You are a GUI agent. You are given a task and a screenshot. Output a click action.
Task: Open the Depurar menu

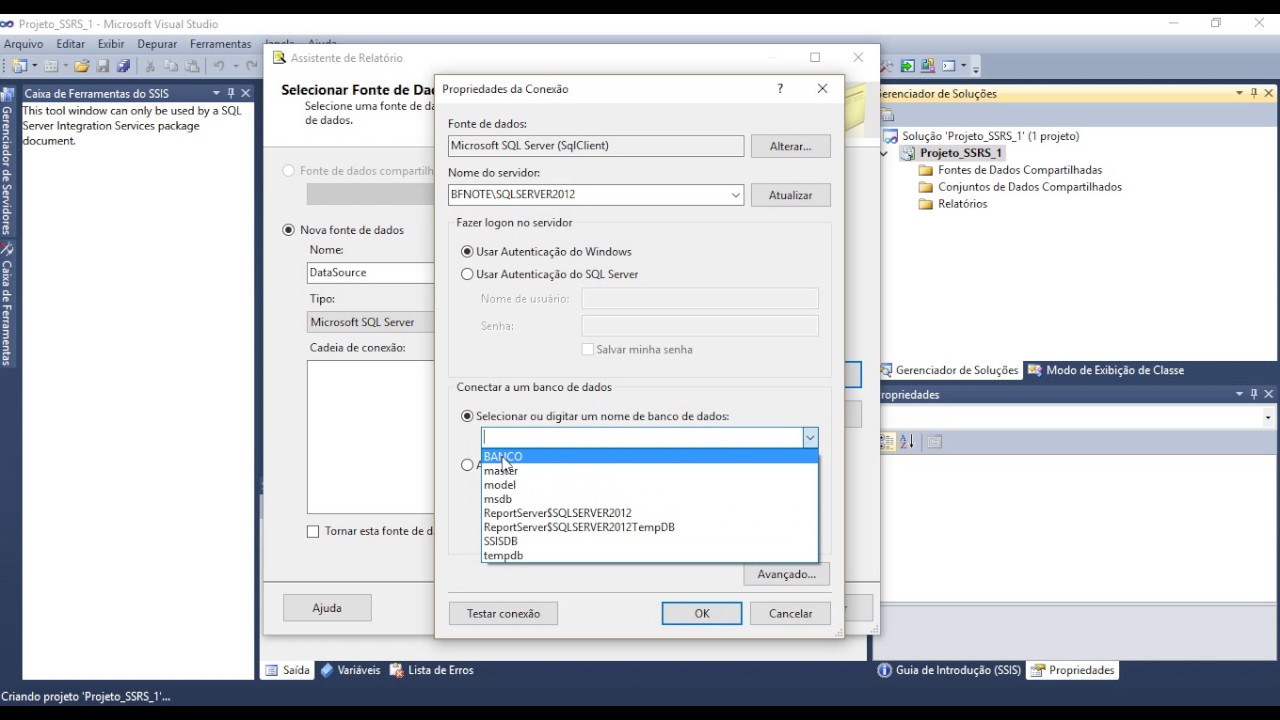point(157,44)
